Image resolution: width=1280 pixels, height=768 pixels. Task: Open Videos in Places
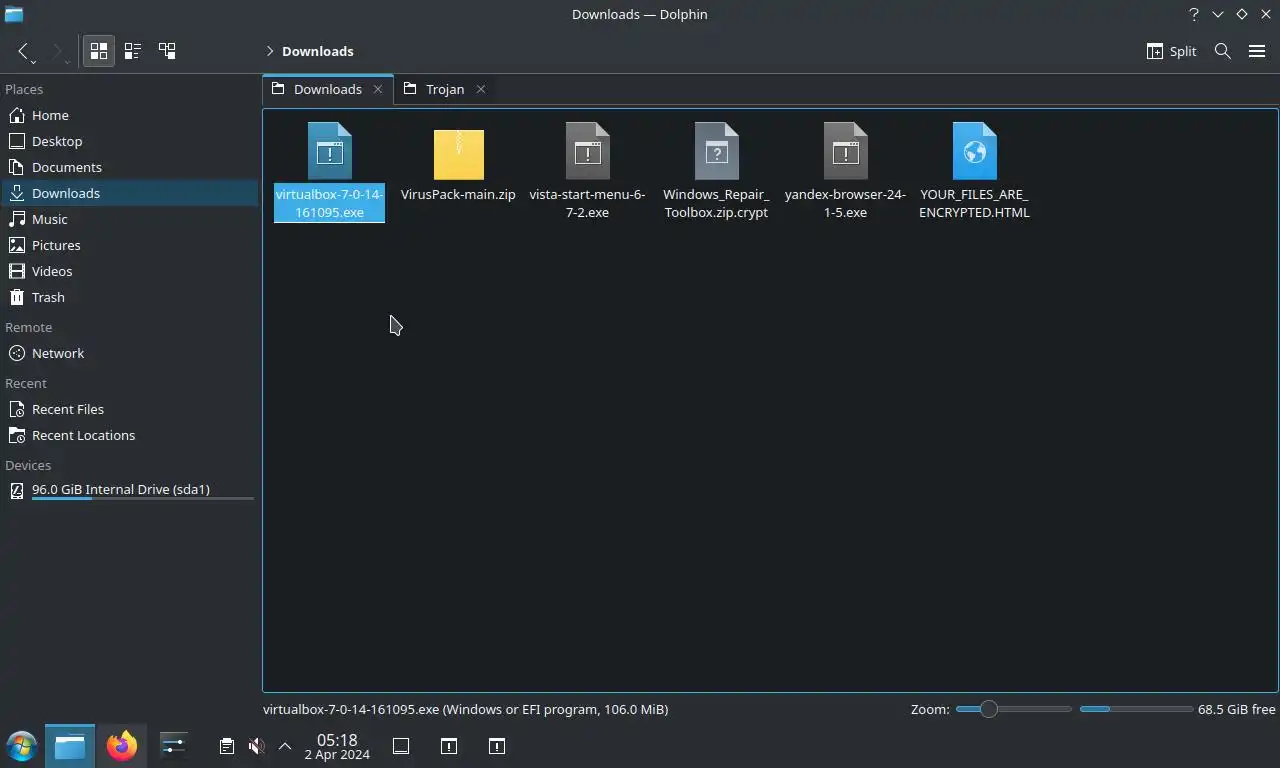tap(130, 271)
